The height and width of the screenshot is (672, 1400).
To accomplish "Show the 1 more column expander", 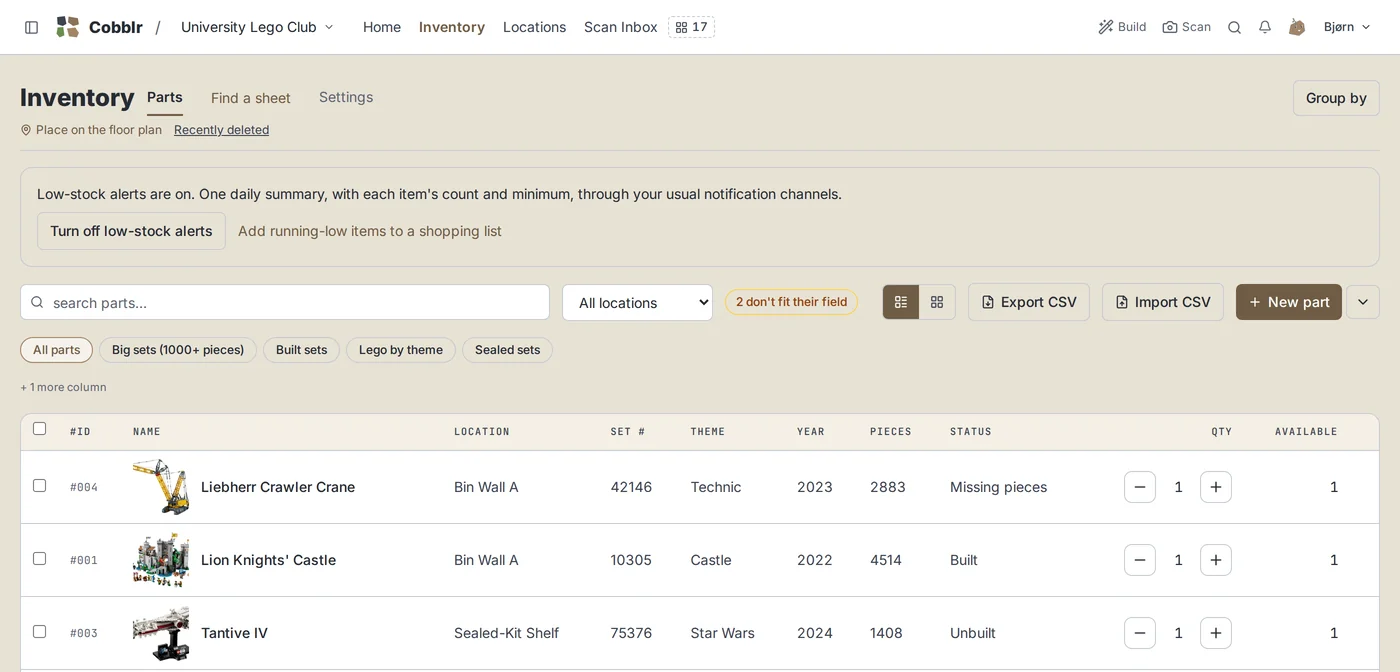I will pyautogui.click(x=63, y=387).
